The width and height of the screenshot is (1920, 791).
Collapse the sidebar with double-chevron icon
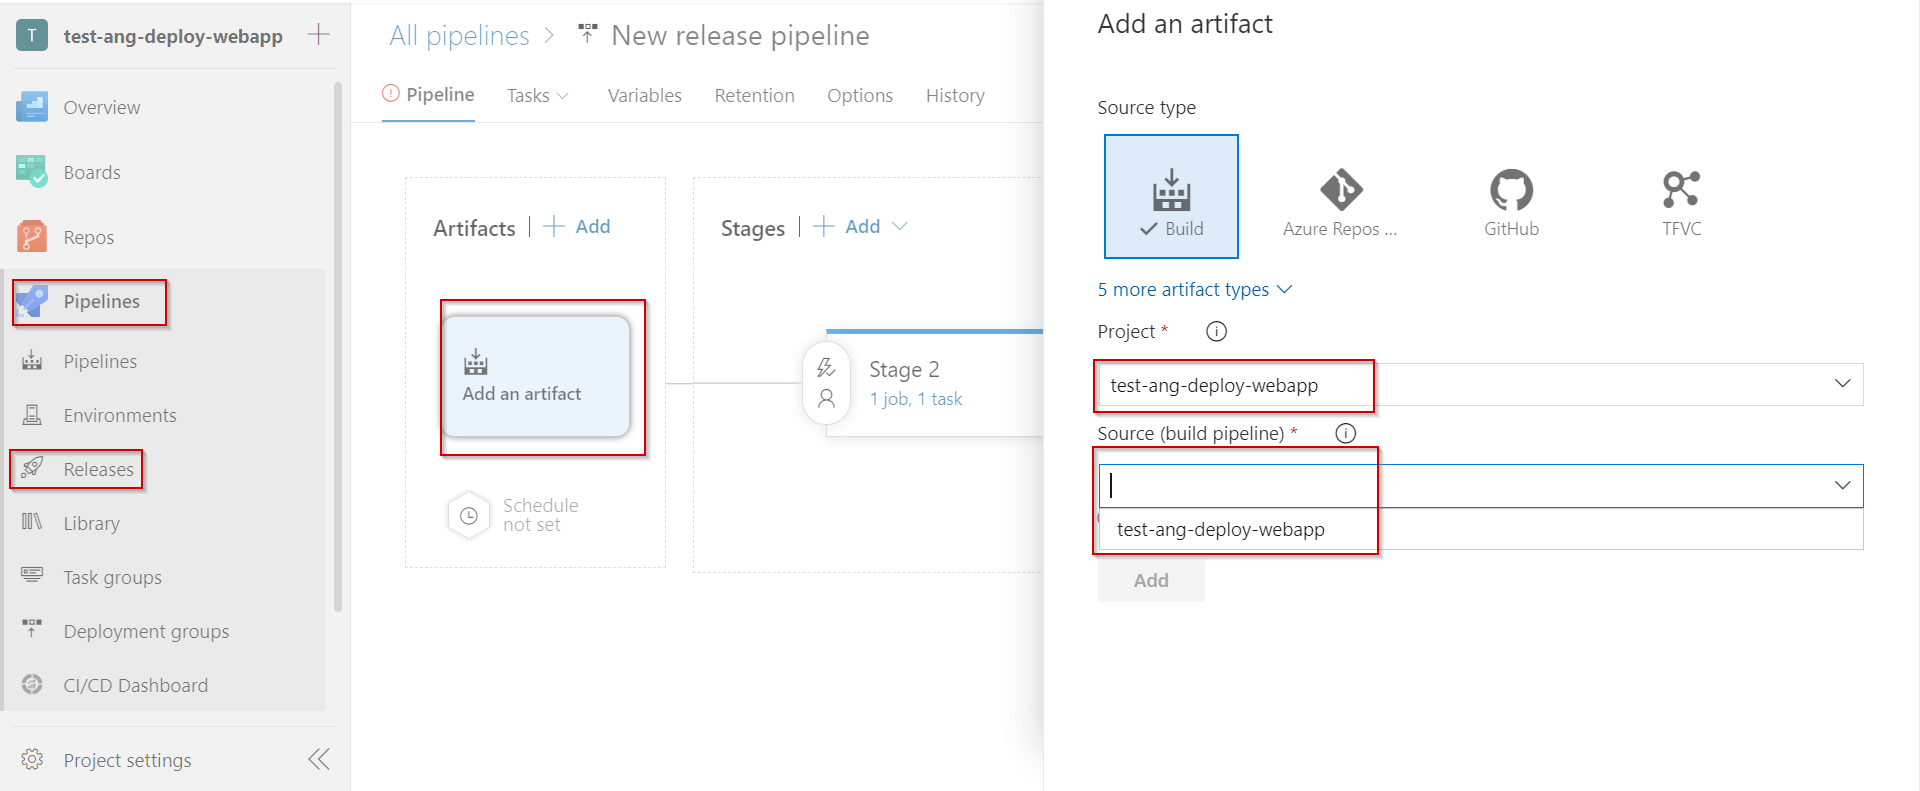(319, 759)
